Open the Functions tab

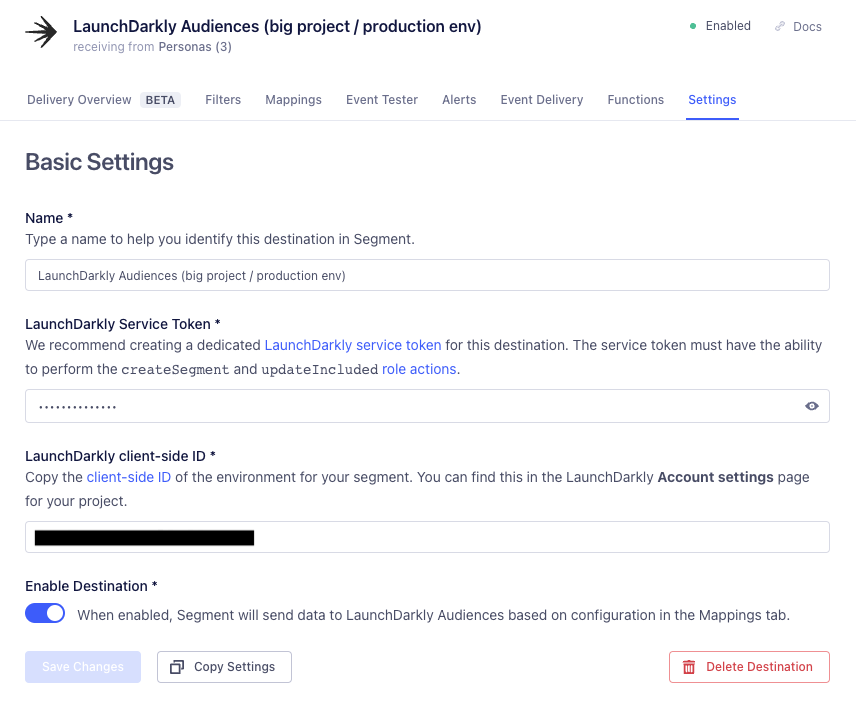tap(635, 100)
